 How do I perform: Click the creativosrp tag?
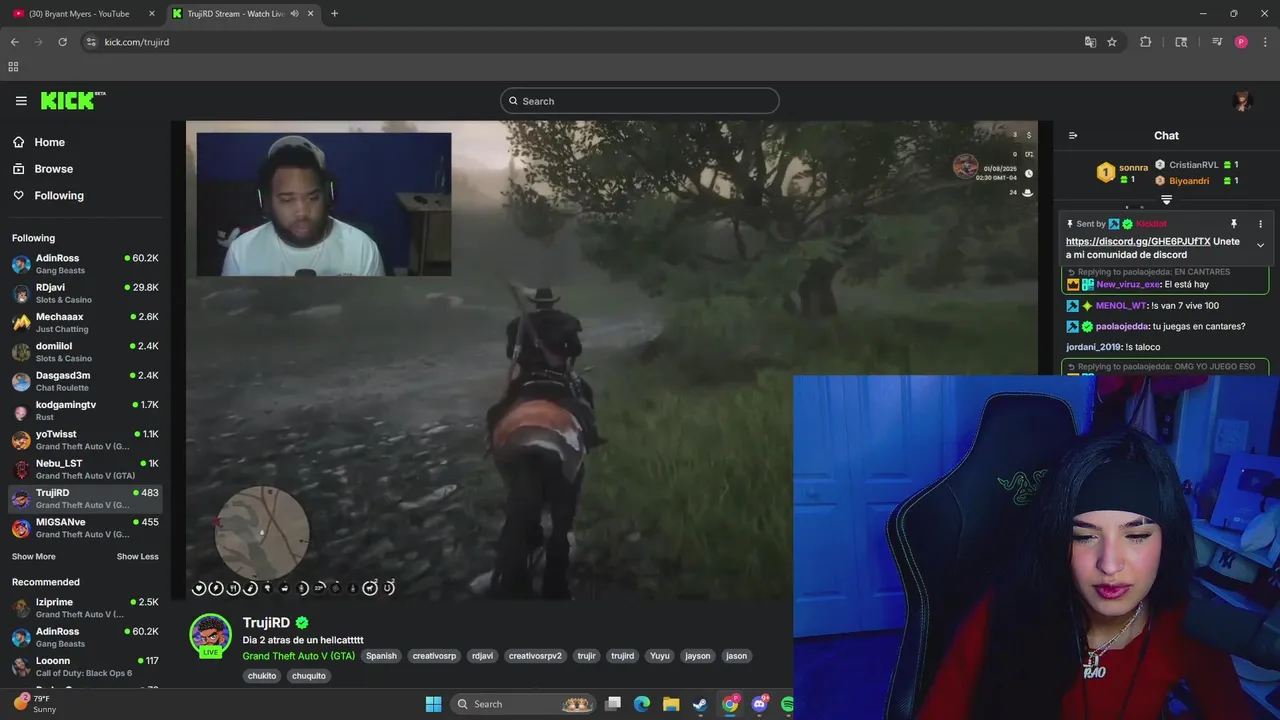pyautogui.click(x=434, y=656)
